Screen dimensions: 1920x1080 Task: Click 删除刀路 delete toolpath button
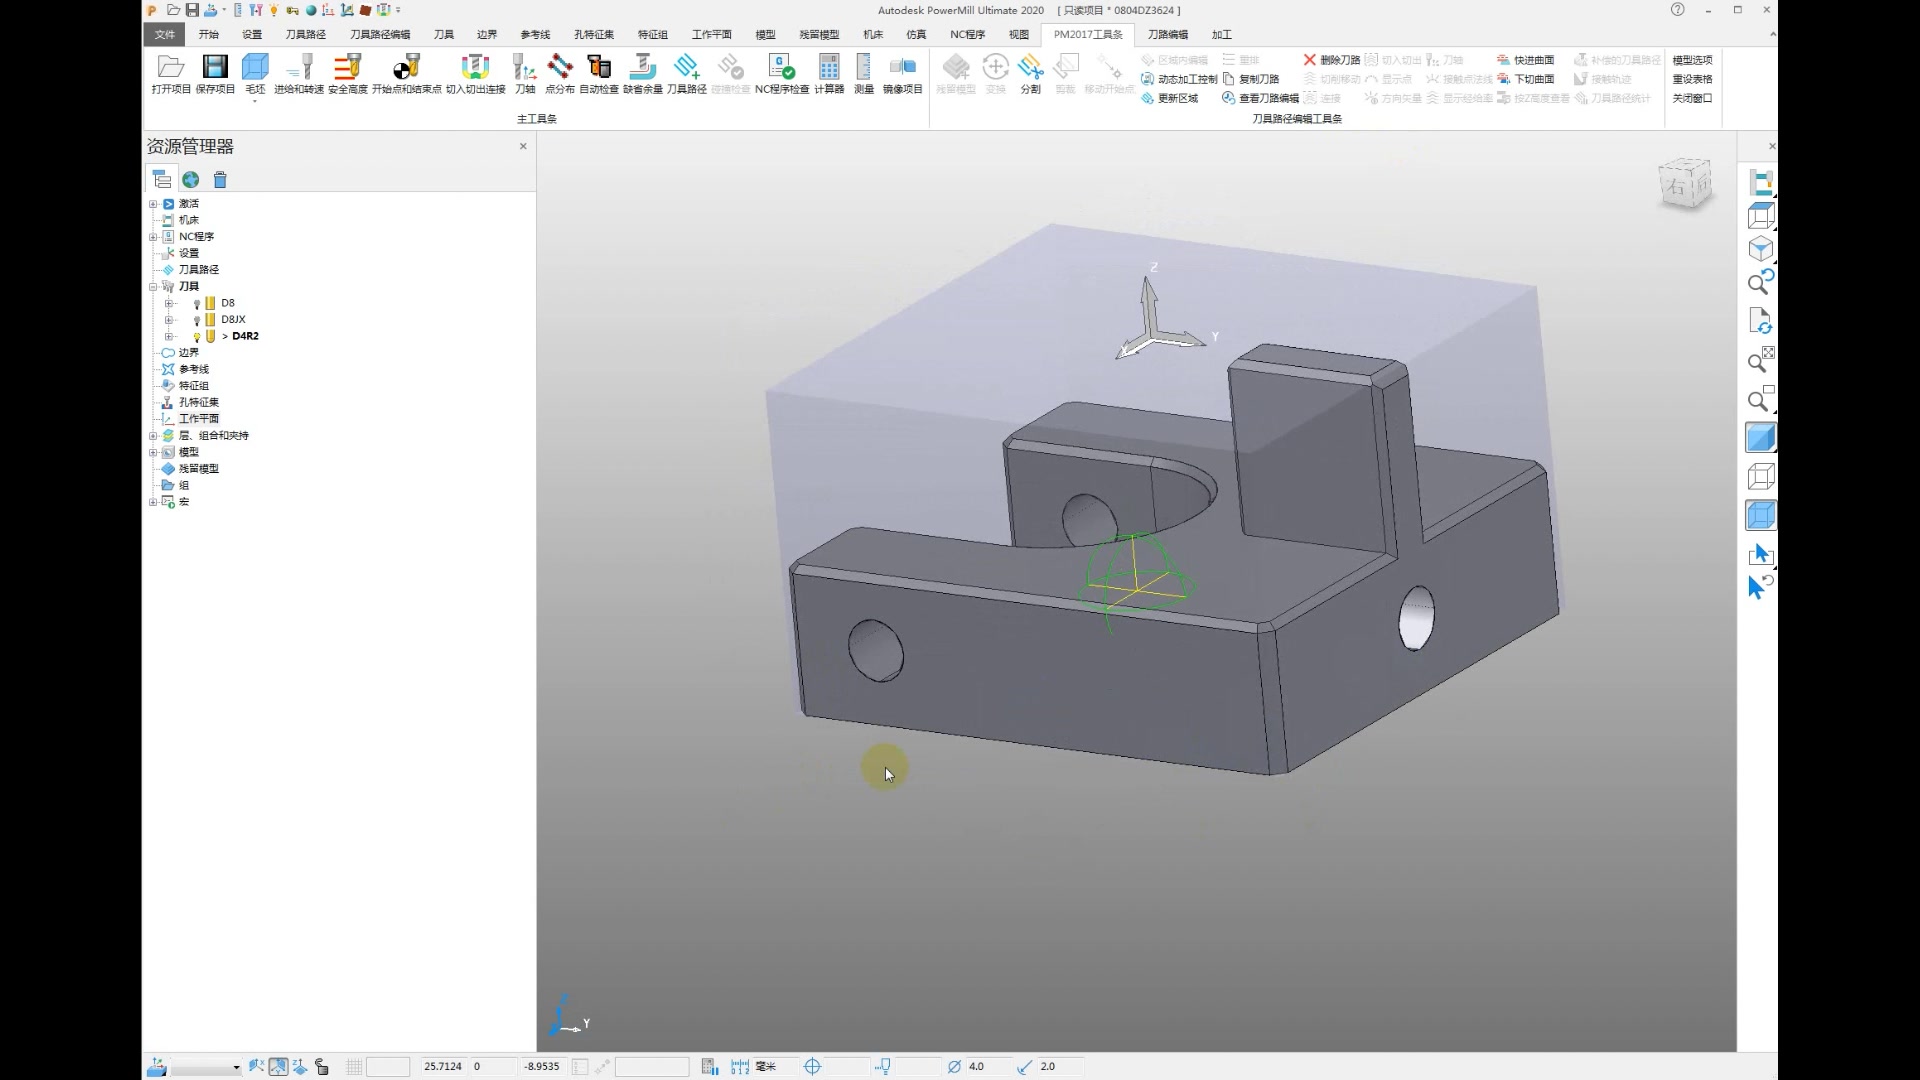[1331, 60]
